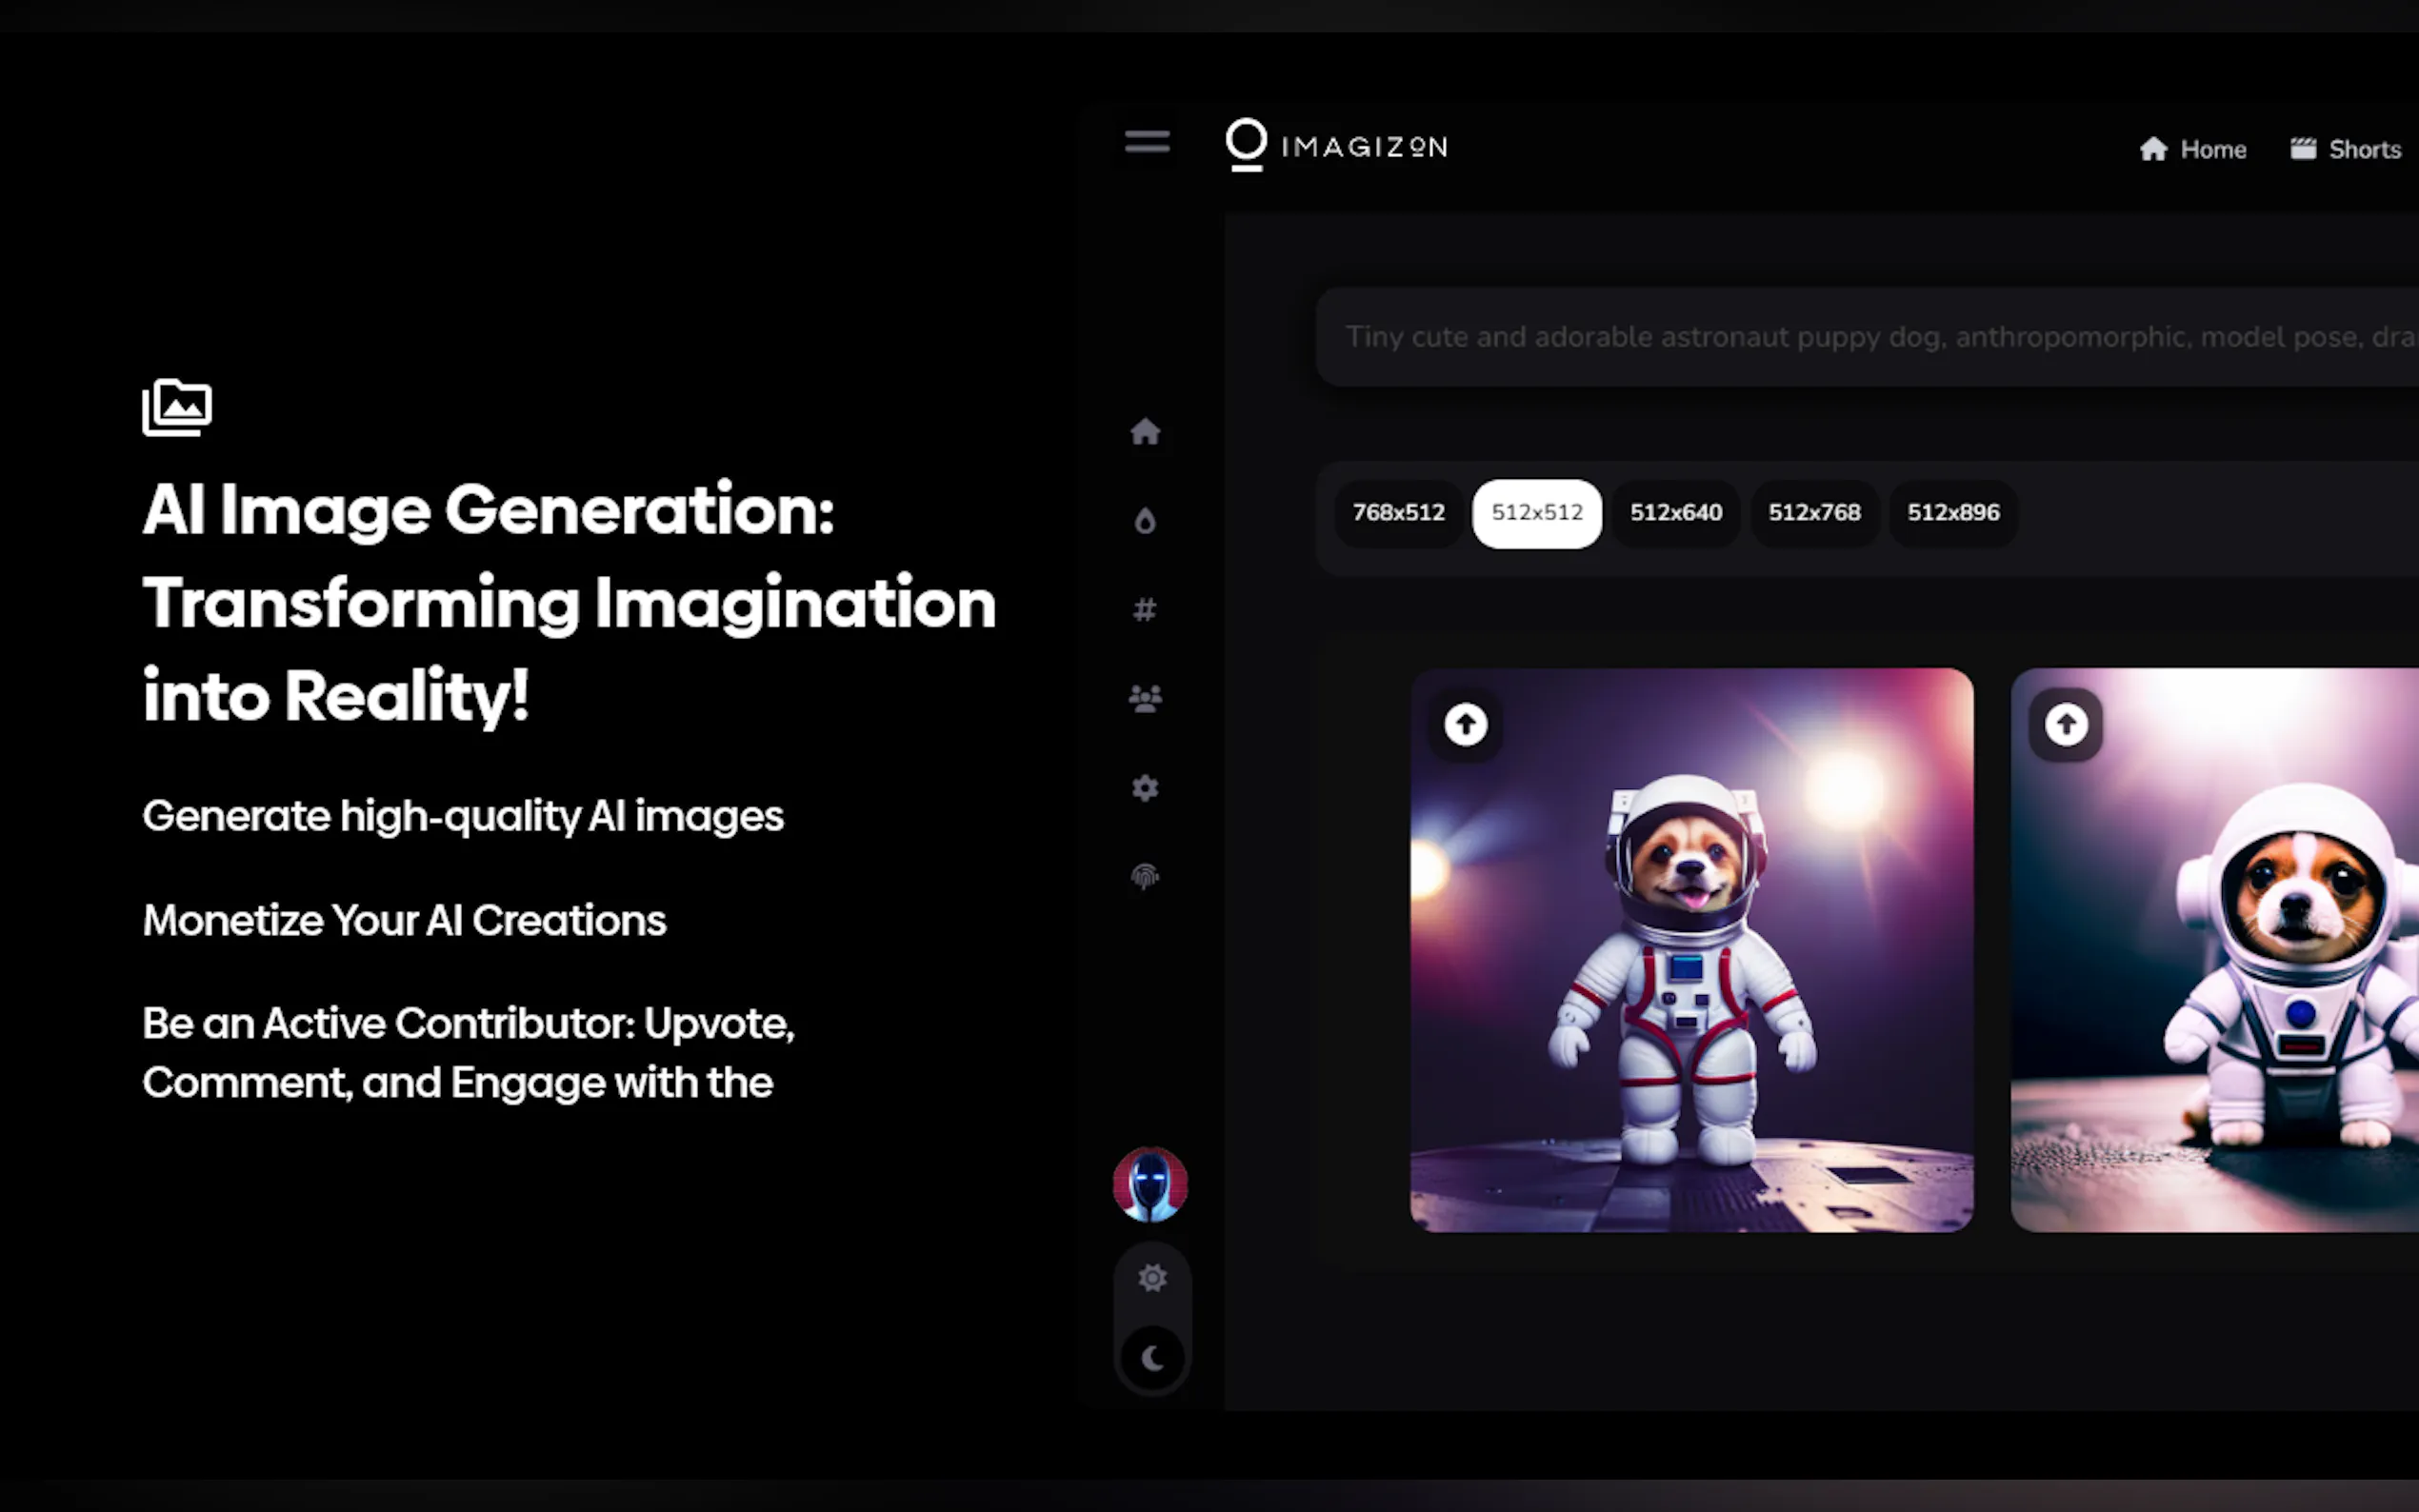Select the 512x640 size button

(x=1675, y=513)
